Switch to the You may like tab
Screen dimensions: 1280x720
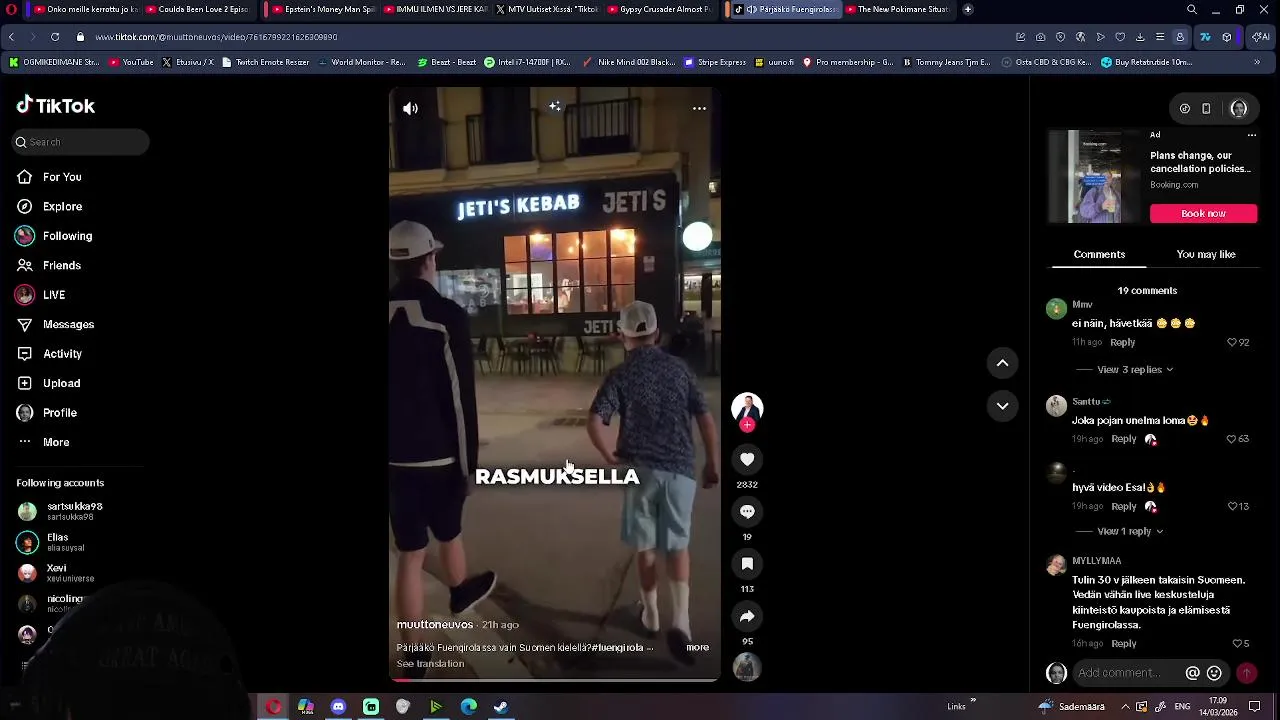1206,254
